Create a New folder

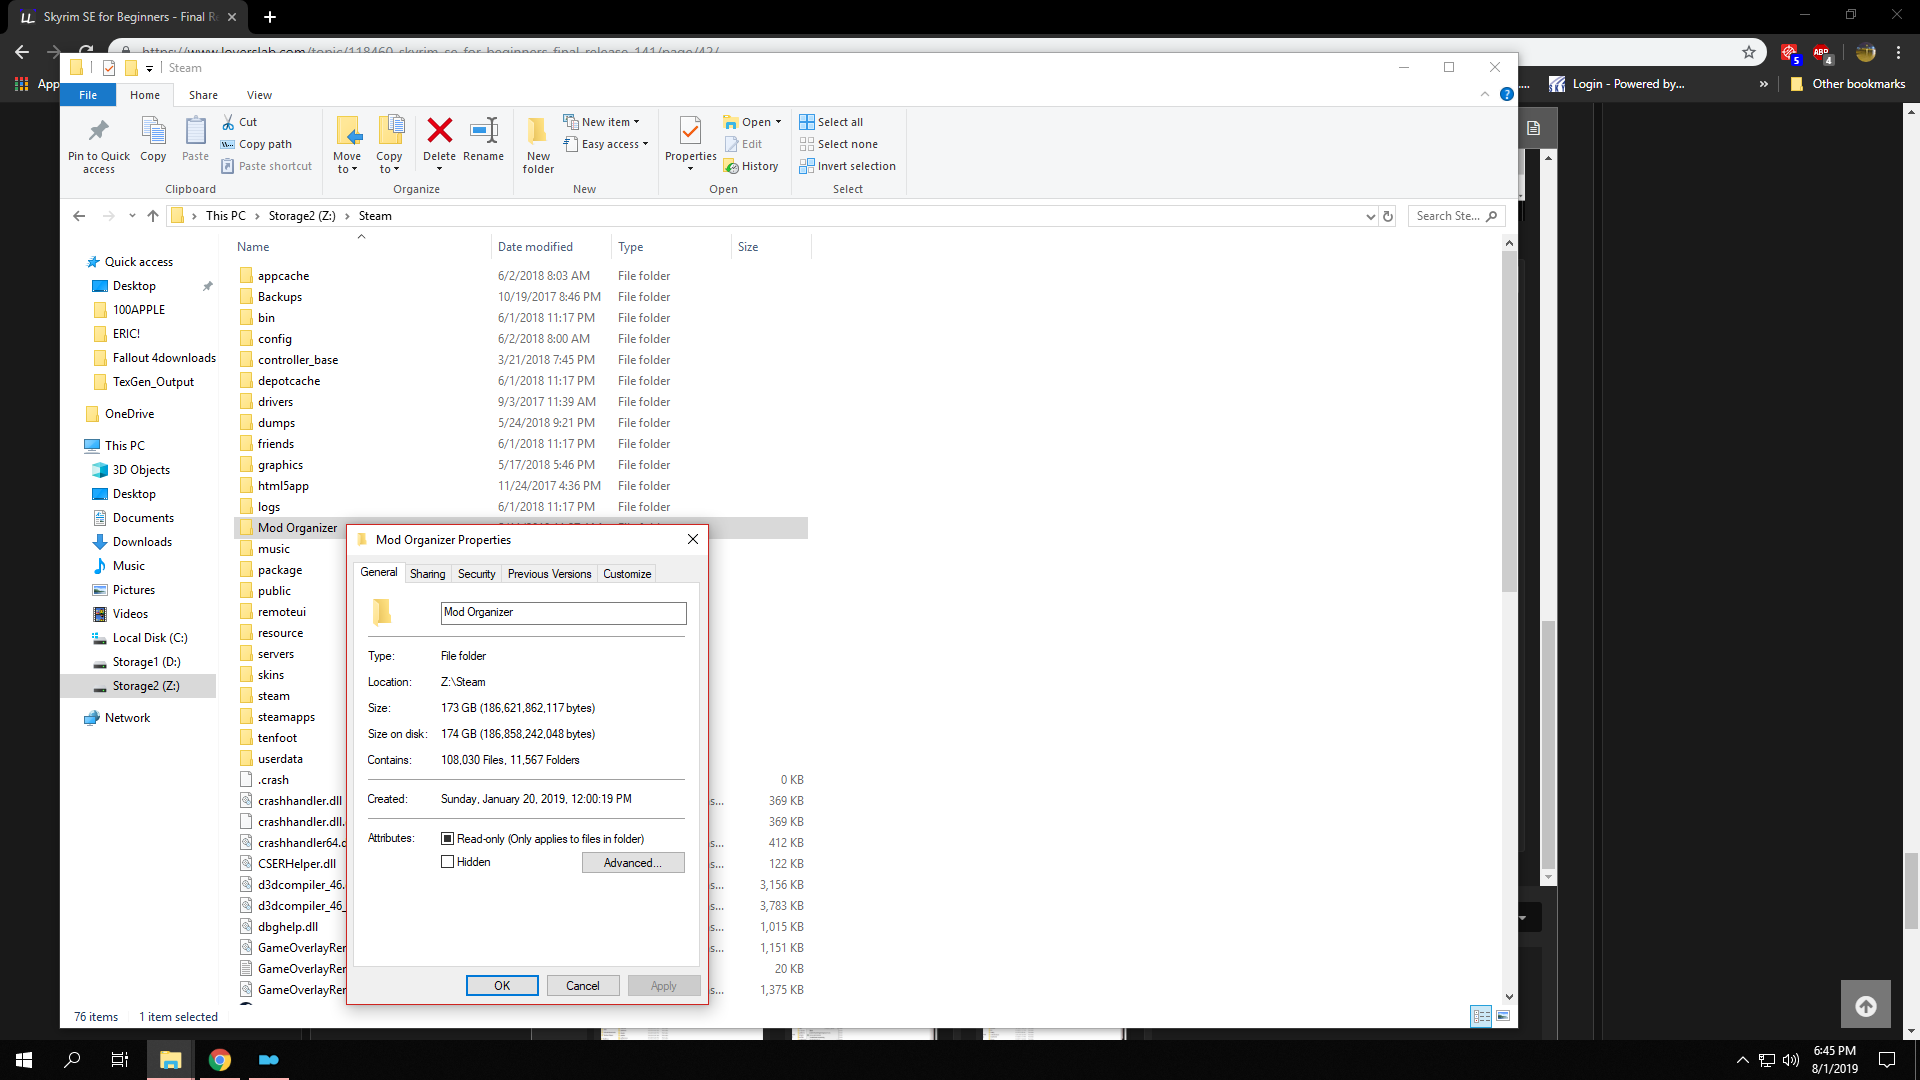click(538, 145)
